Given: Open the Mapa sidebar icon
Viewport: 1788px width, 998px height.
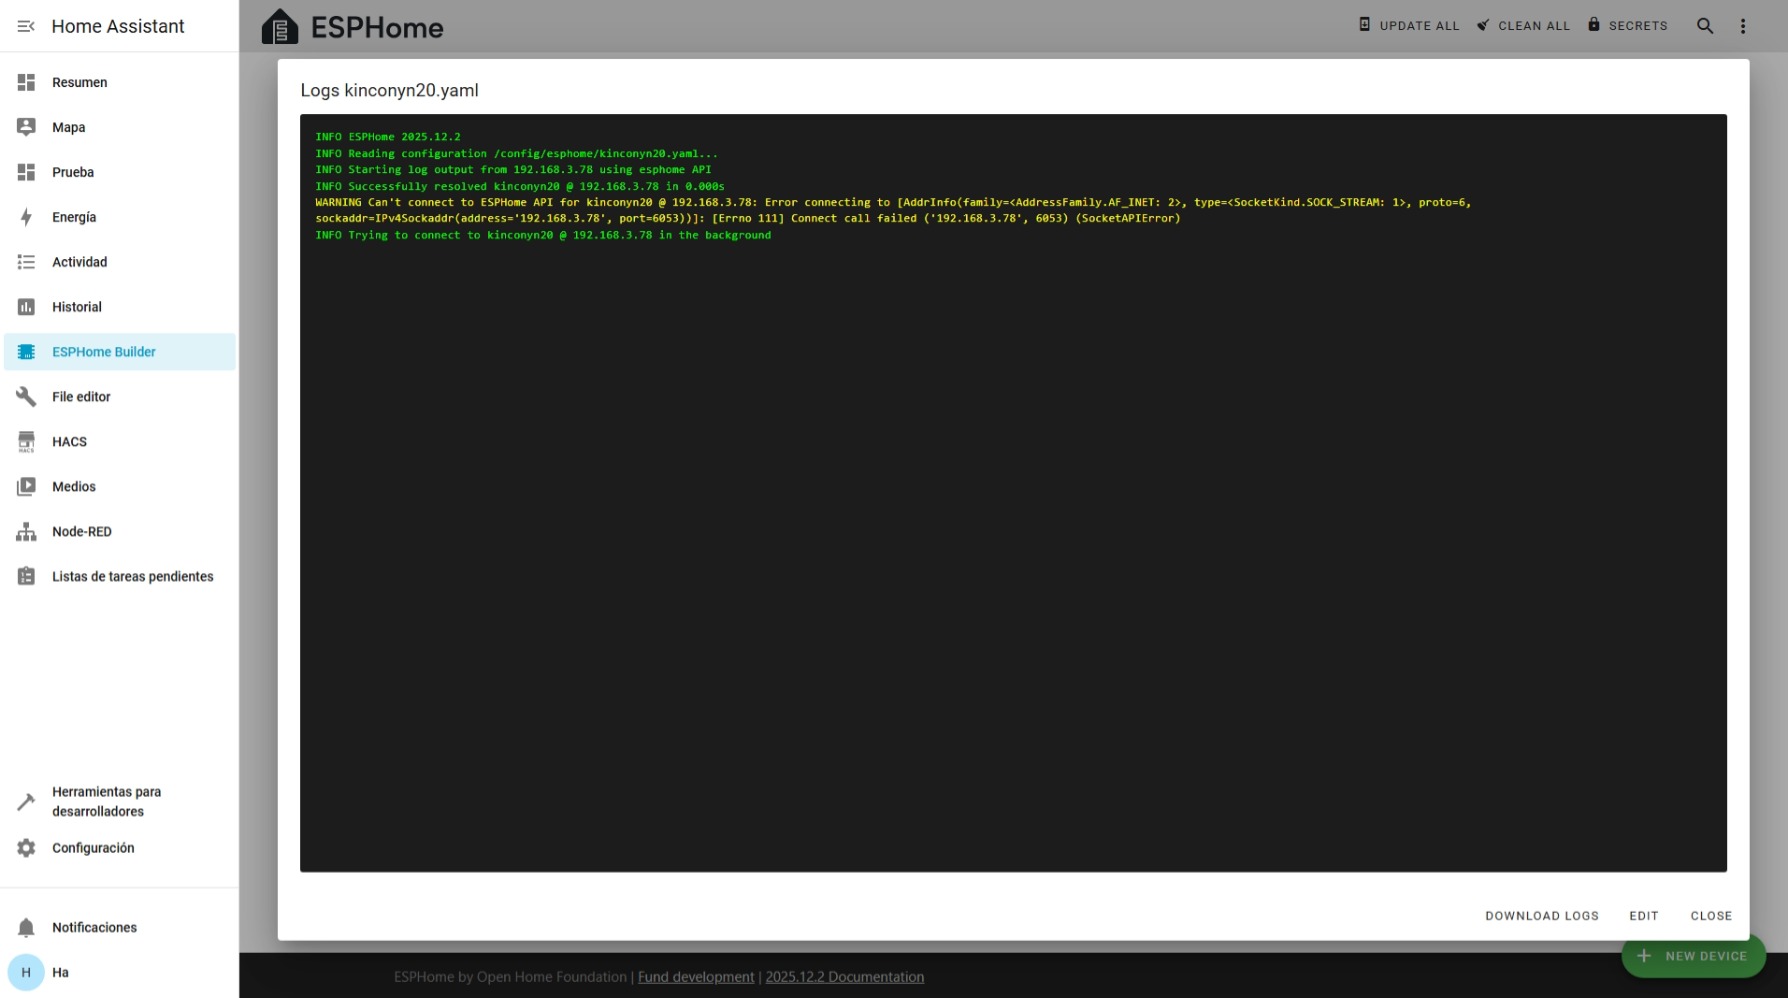Looking at the screenshot, I should point(26,127).
